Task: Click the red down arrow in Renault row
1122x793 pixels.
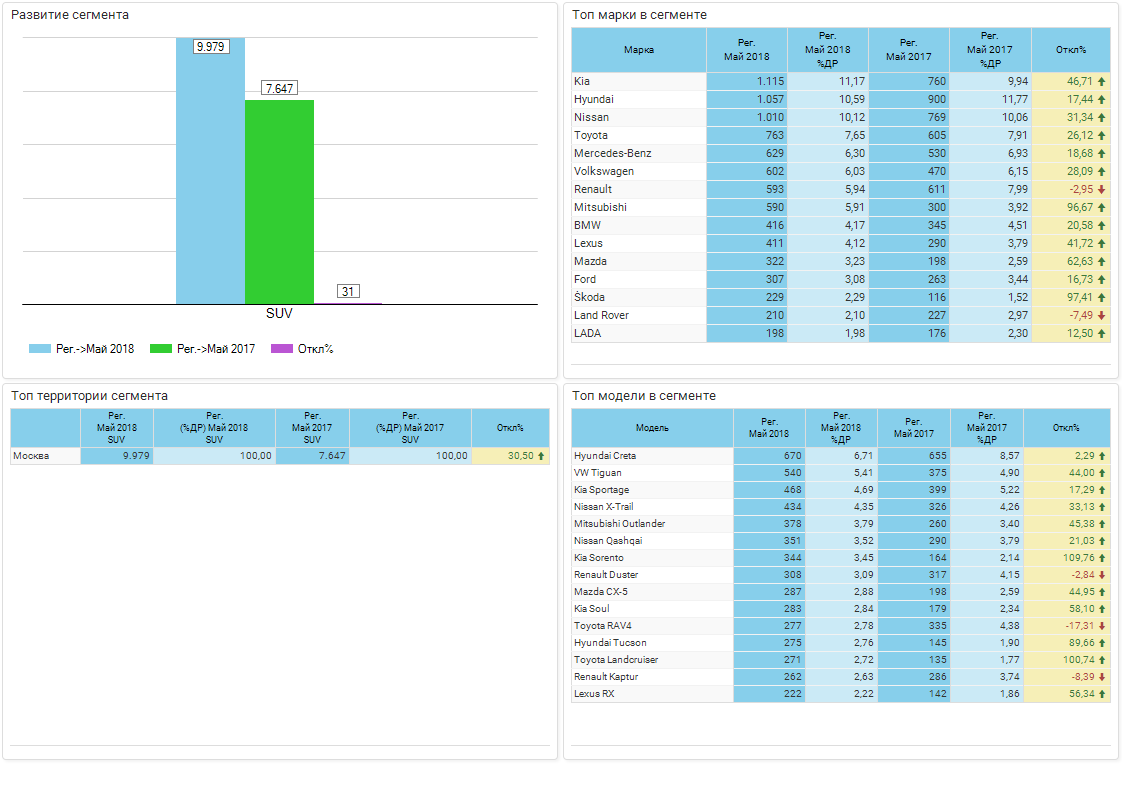Action: 1101,189
